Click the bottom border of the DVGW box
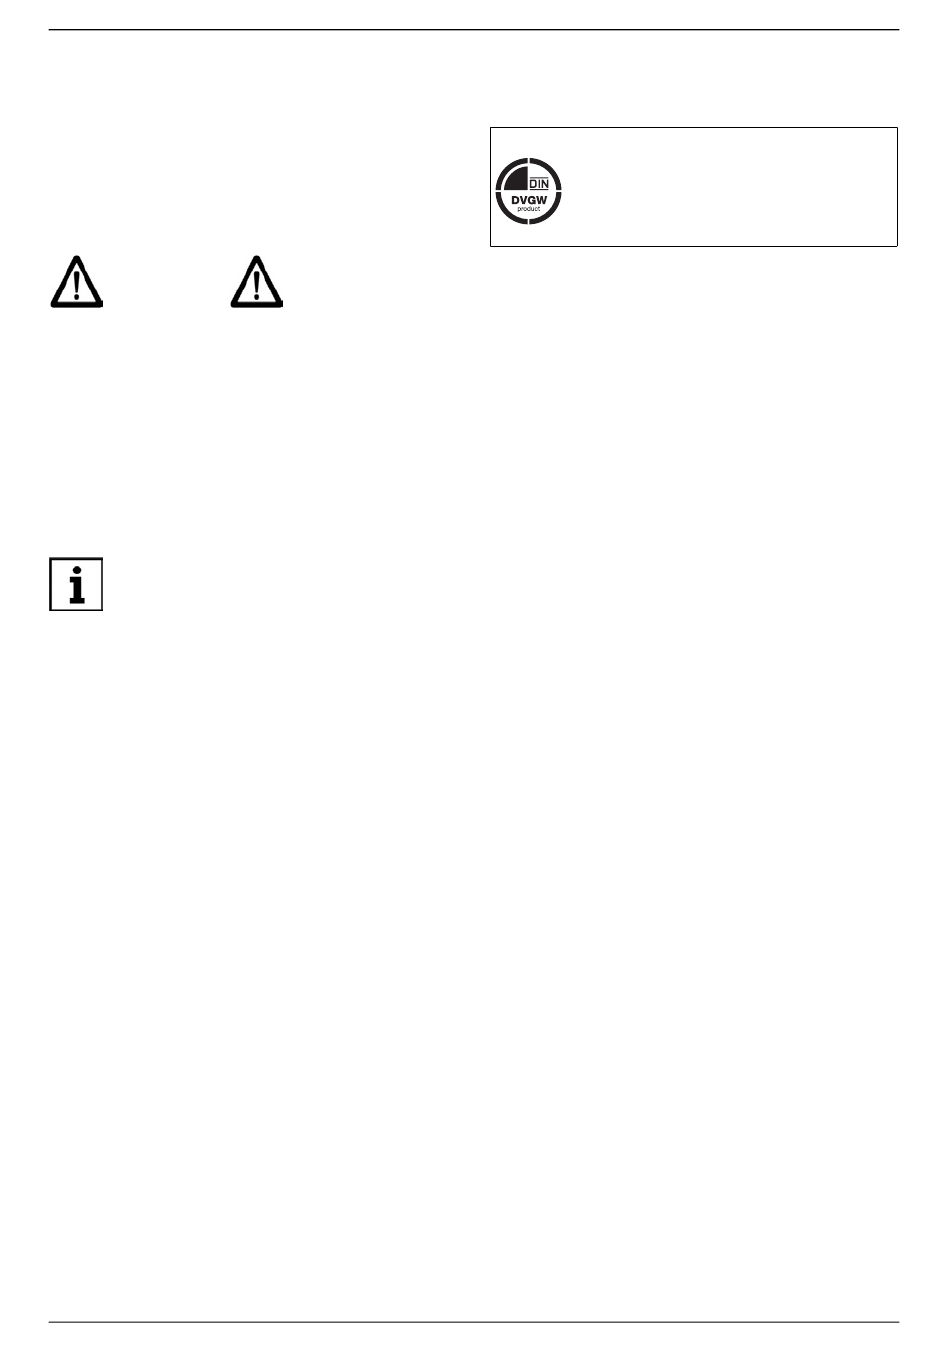The image size is (950, 1359). (694, 245)
